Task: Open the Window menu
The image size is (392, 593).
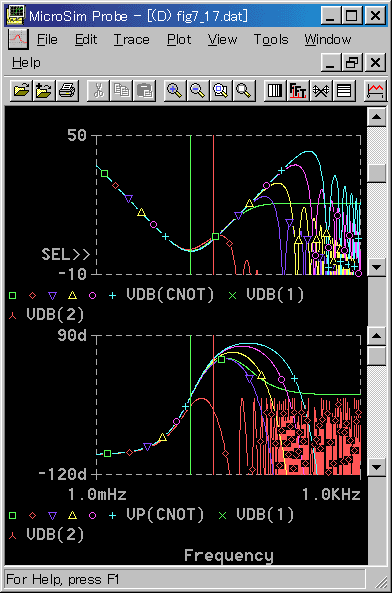Action: [328, 39]
